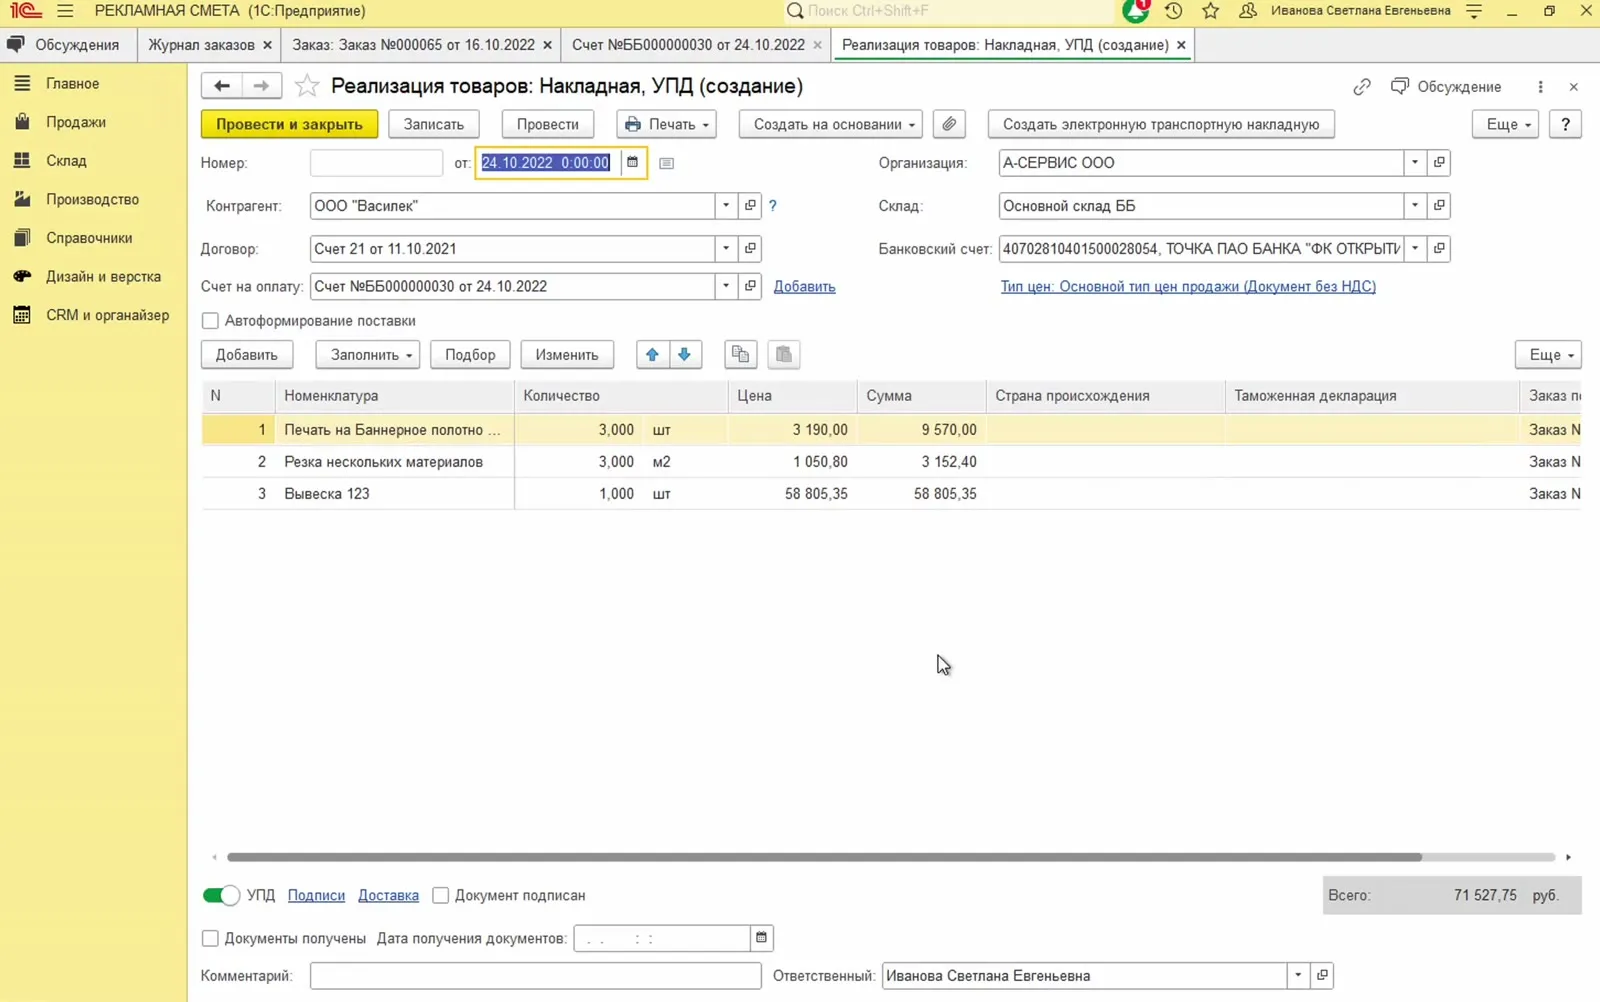This screenshot has width=1600, height=1002.
Task: Toggle the УПД switch
Action: click(221, 895)
